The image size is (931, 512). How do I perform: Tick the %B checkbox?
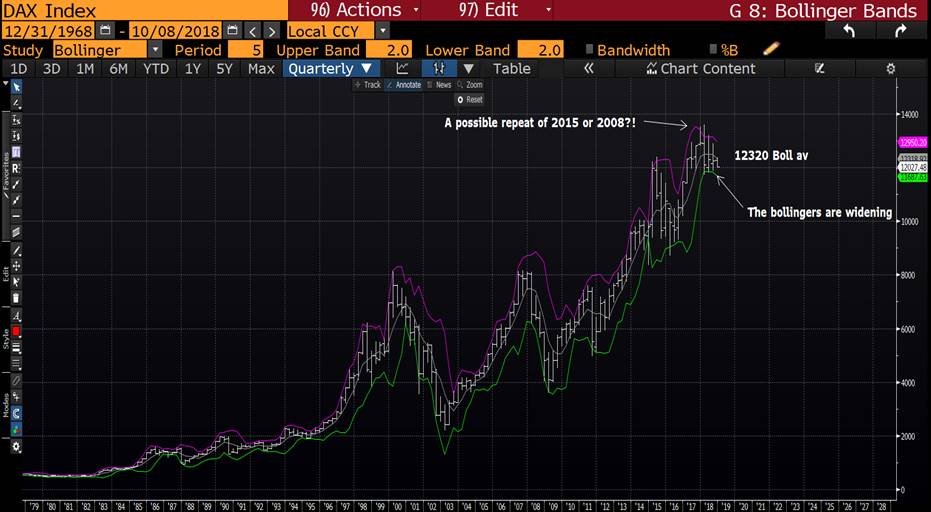tap(711, 50)
